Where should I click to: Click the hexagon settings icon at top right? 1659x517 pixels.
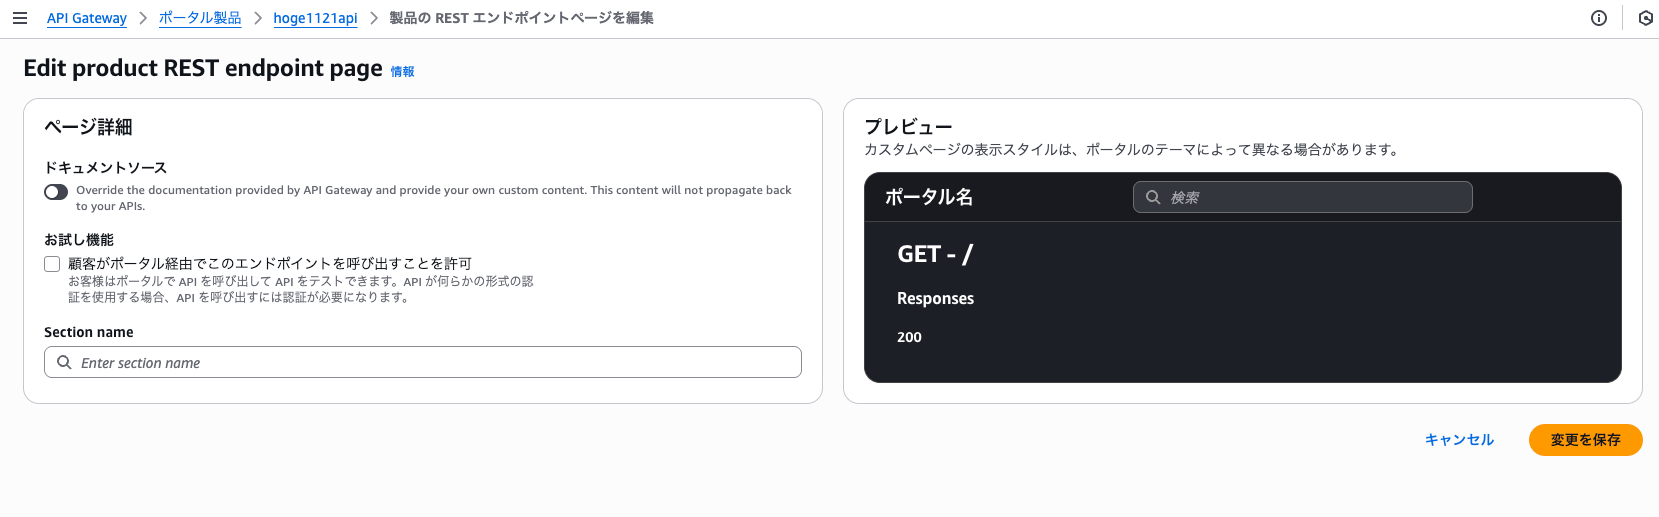coord(1645,18)
